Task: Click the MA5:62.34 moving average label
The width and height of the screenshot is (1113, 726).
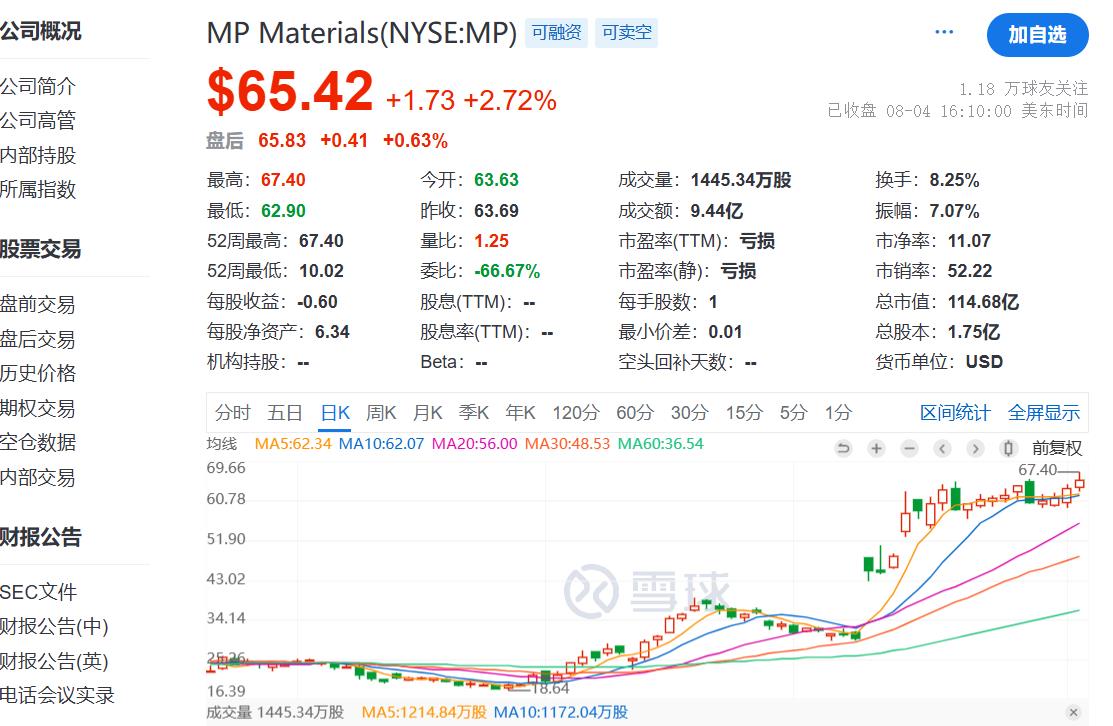Action: 292,444
